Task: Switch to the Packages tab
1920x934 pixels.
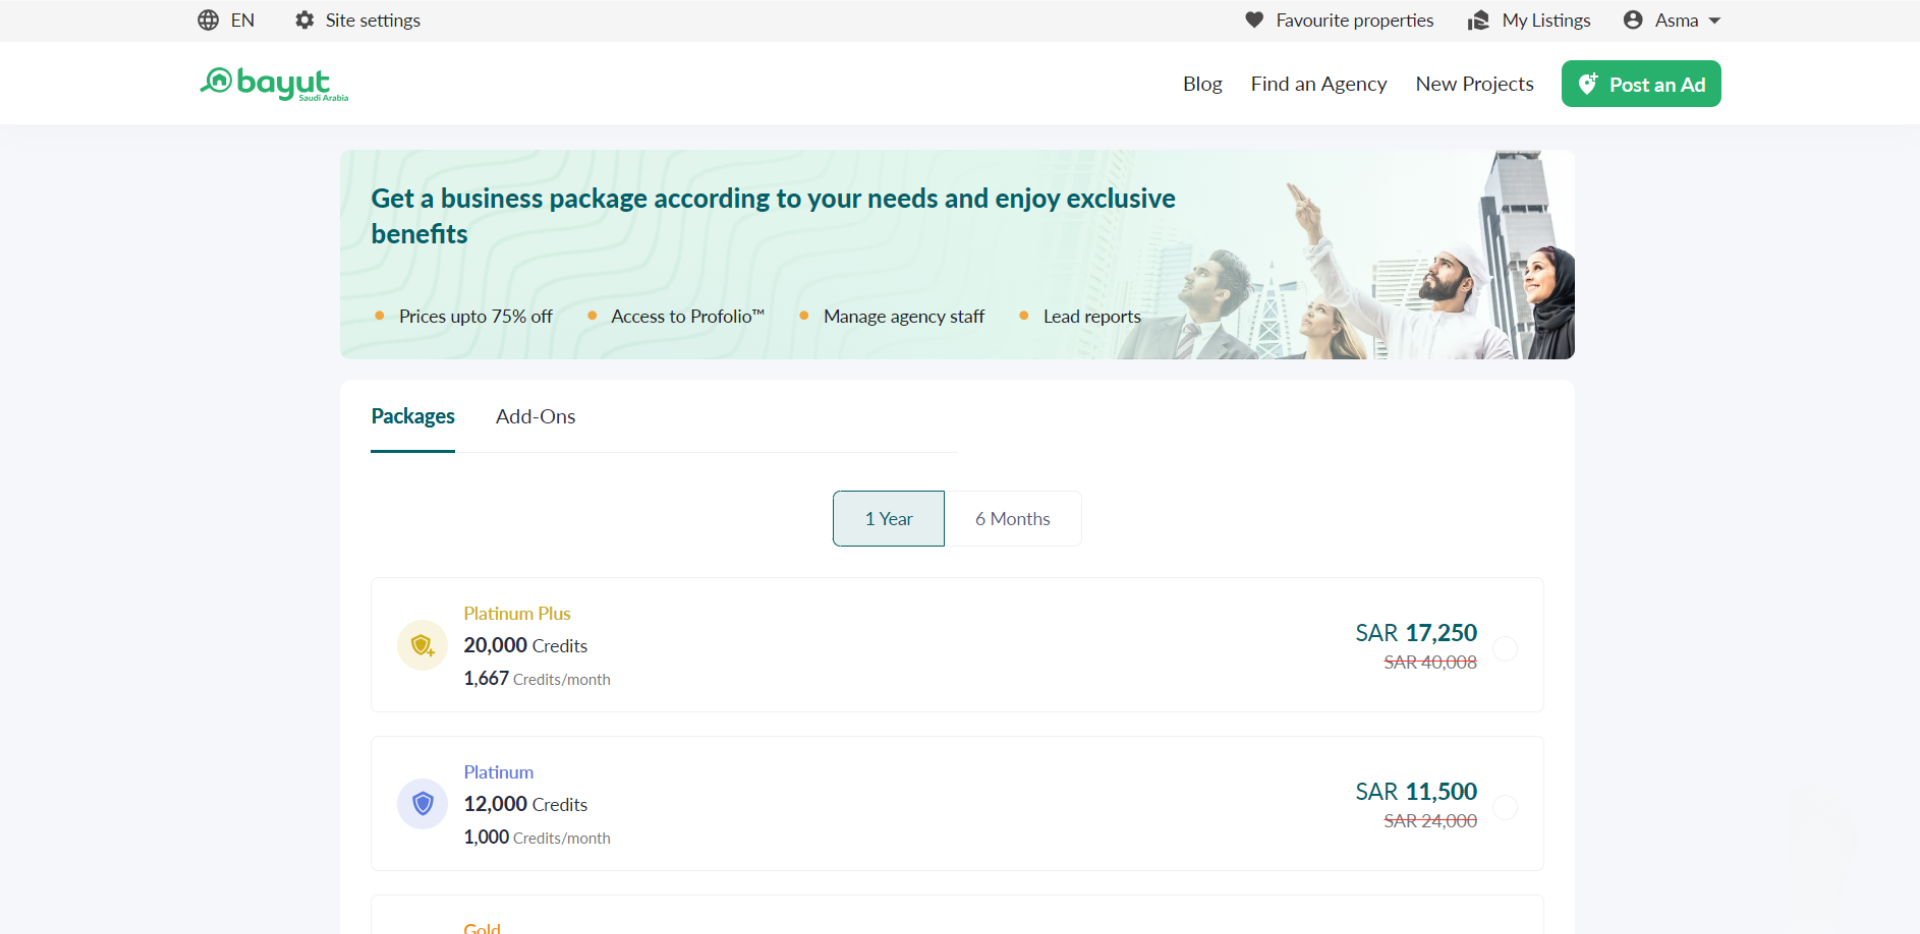Action: coord(413,417)
